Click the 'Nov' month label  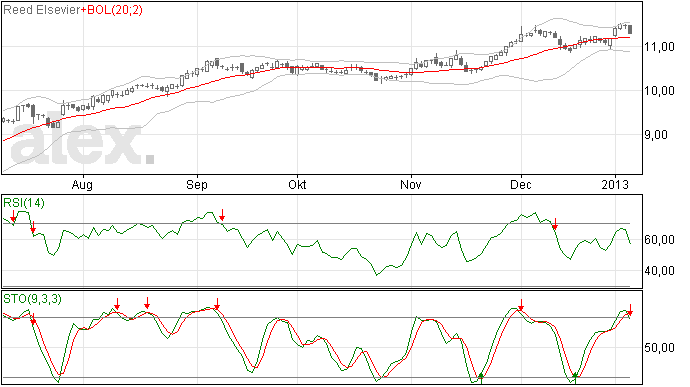[x=411, y=184]
